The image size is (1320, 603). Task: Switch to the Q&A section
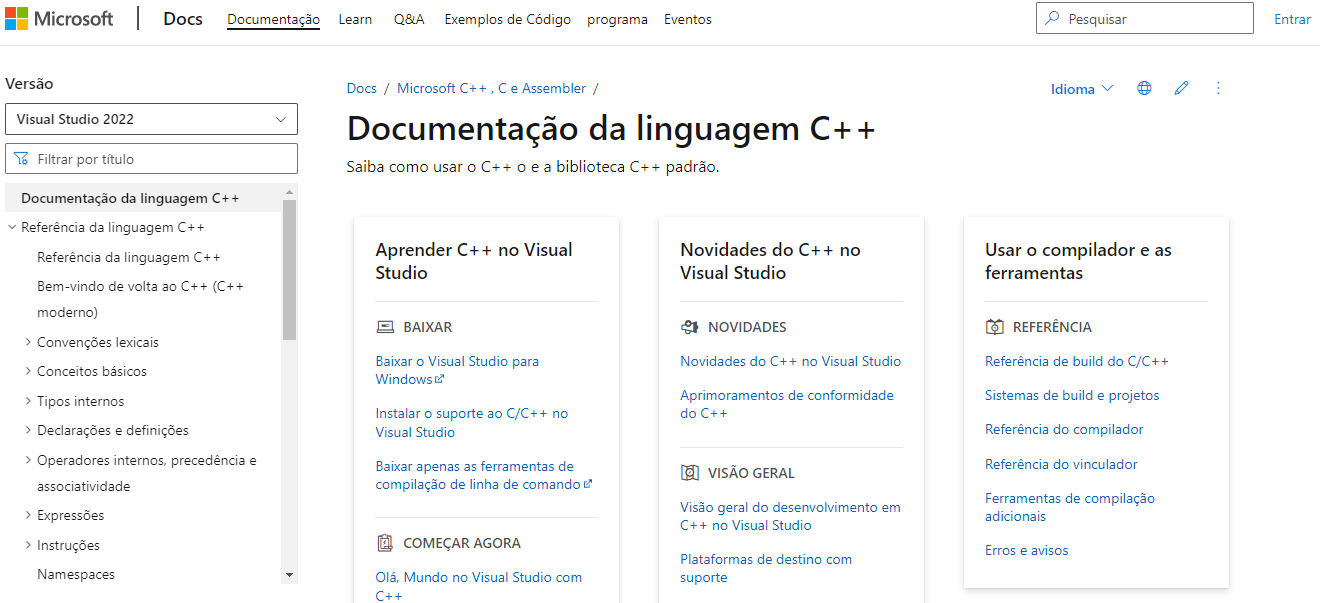tap(409, 18)
